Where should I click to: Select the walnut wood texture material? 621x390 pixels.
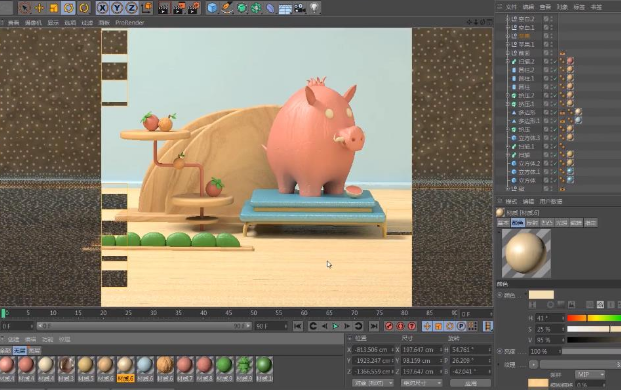[165, 365]
